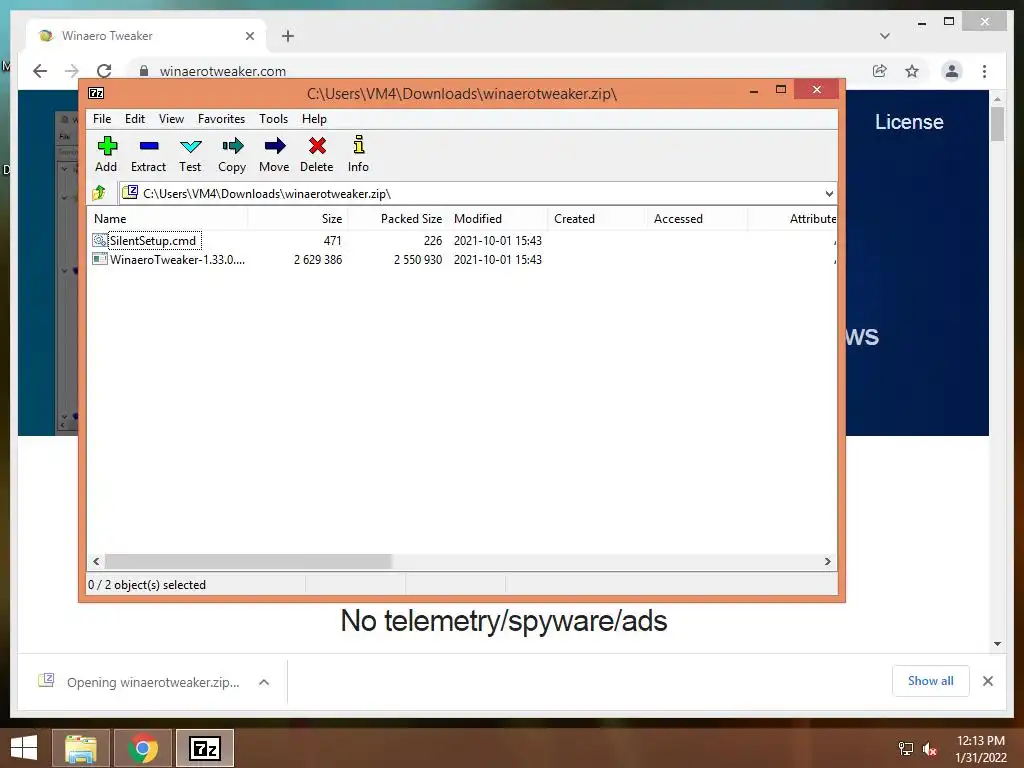
Task: Click Chrome's forward navigation arrow
Action: (72, 71)
